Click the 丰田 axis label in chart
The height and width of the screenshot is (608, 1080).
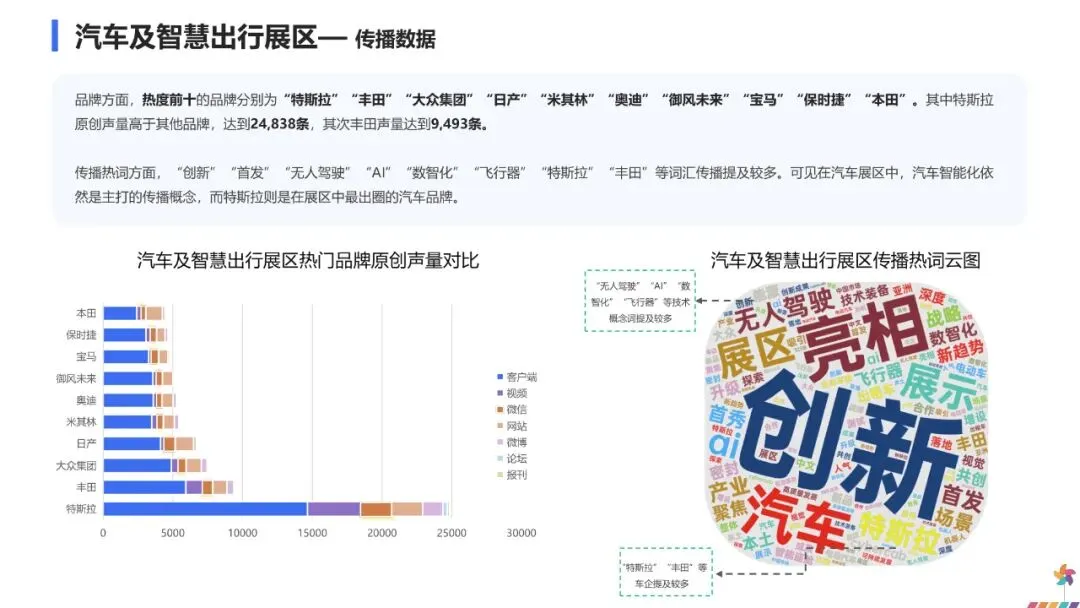(x=86, y=488)
